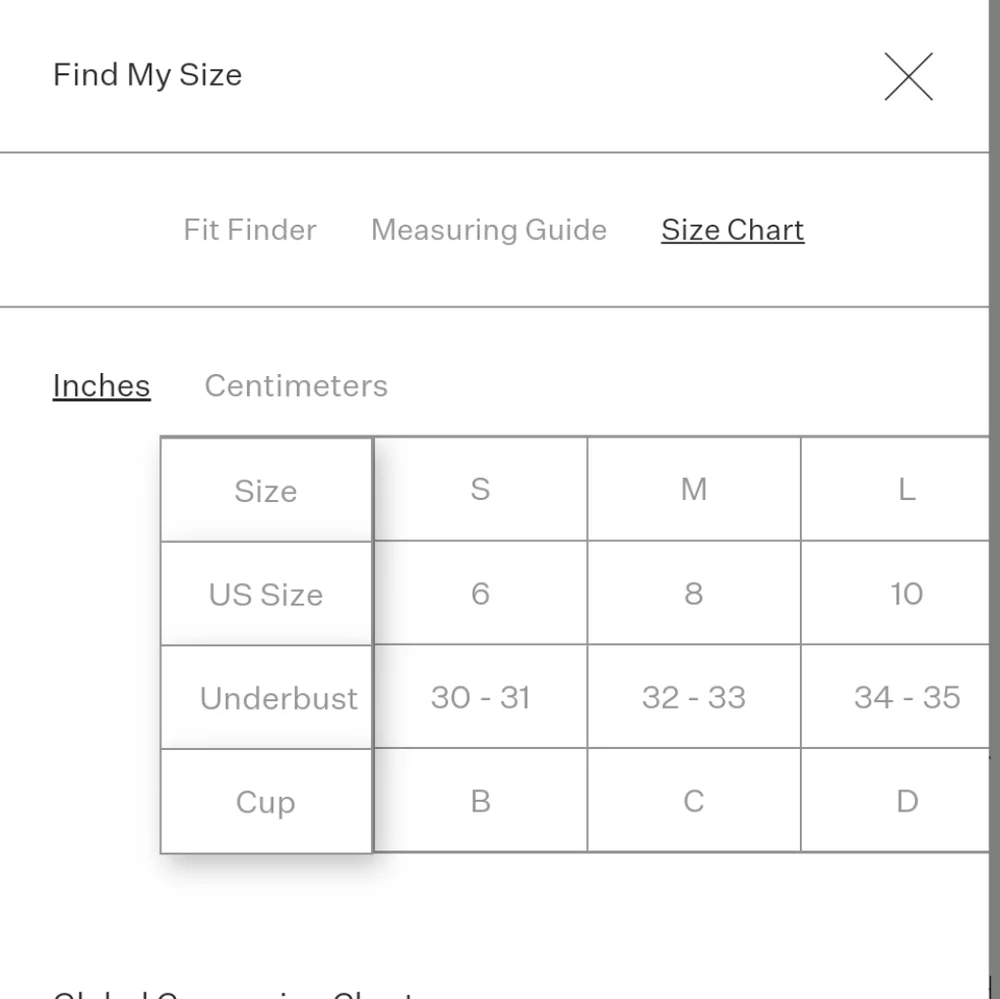This screenshot has height=999, width=1000.
Task: Select the S size column cell
Action: pyautogui.click(x=480, y=489)
